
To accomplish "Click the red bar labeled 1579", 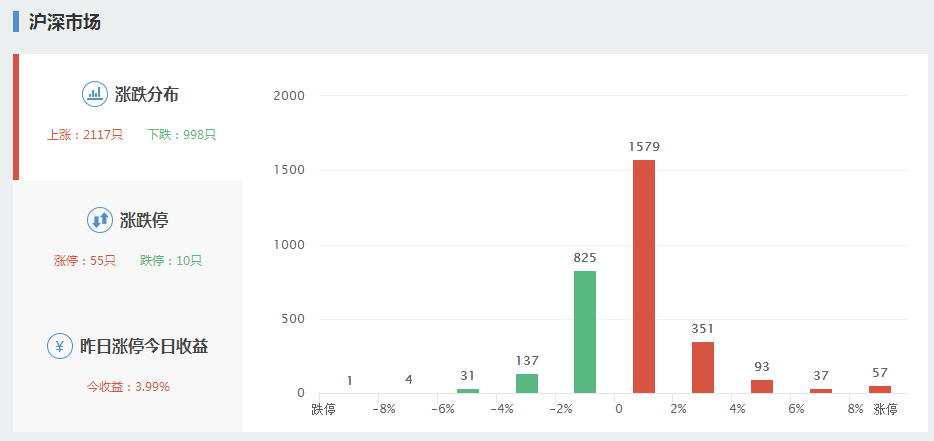I will [x=644, y=277].
